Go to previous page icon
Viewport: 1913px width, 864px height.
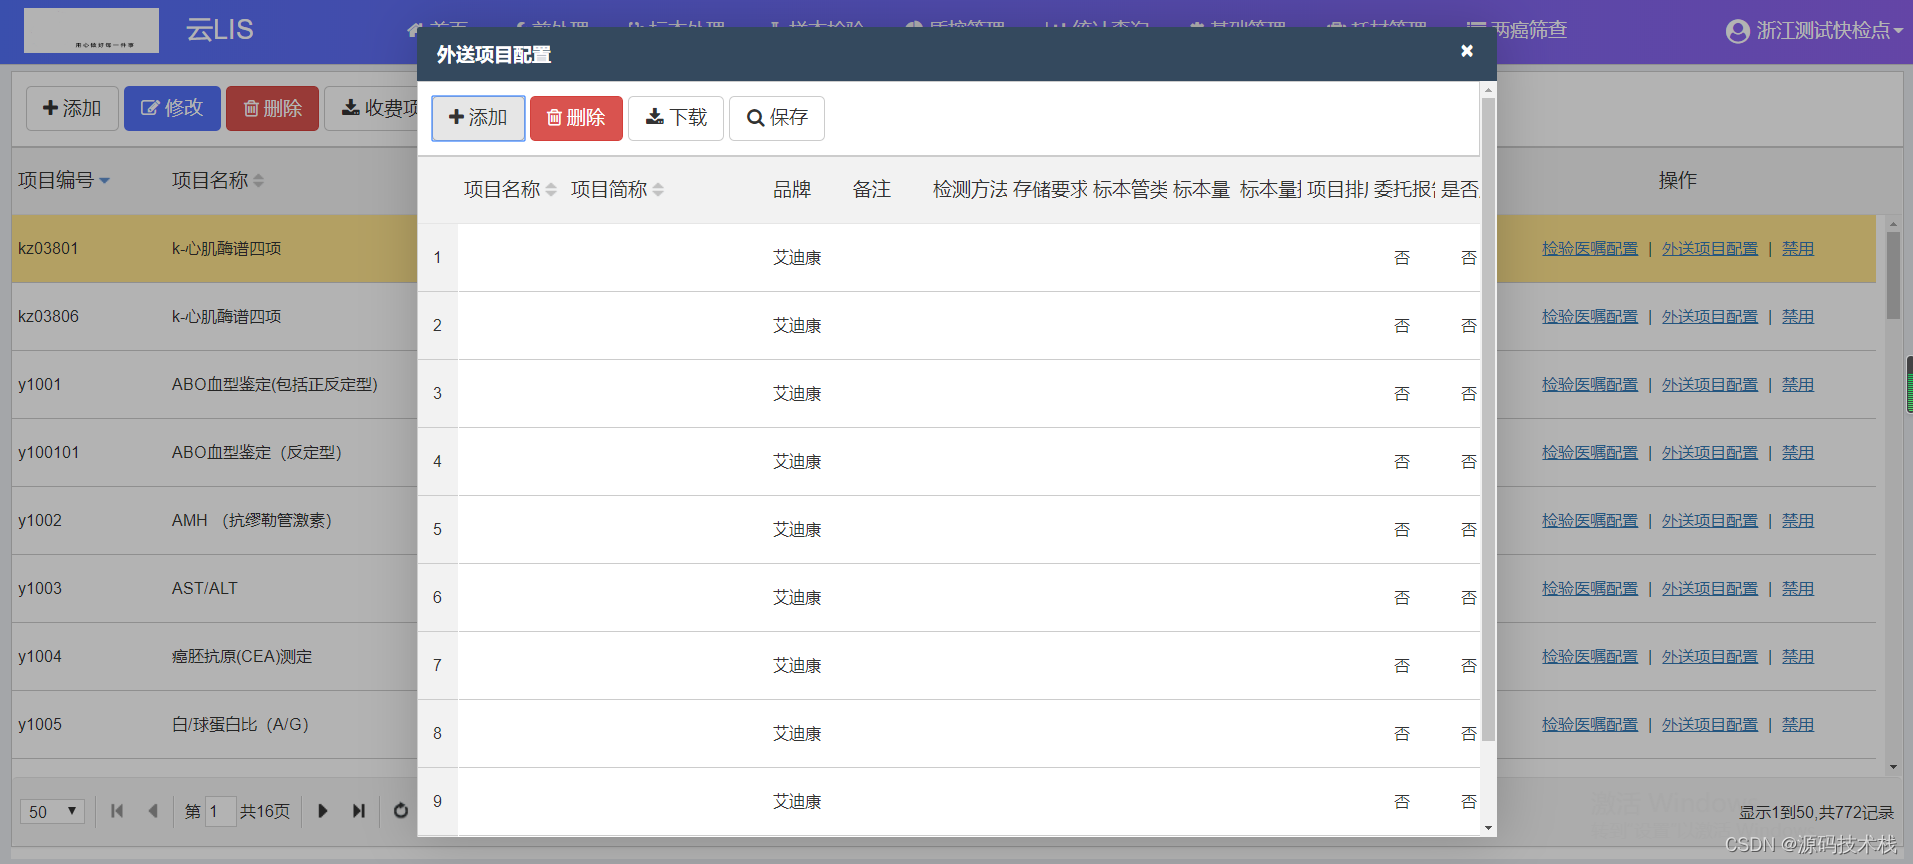point(153,811)
